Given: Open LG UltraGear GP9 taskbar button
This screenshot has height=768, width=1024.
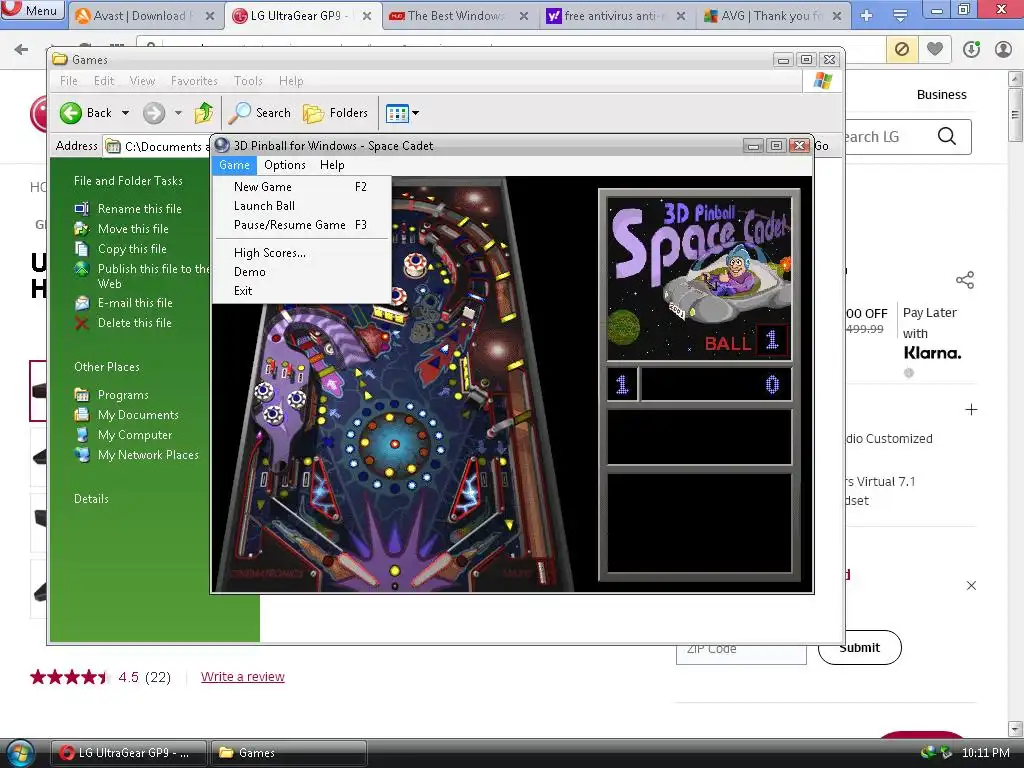Looking at the screenshot, I should [129, 753].
